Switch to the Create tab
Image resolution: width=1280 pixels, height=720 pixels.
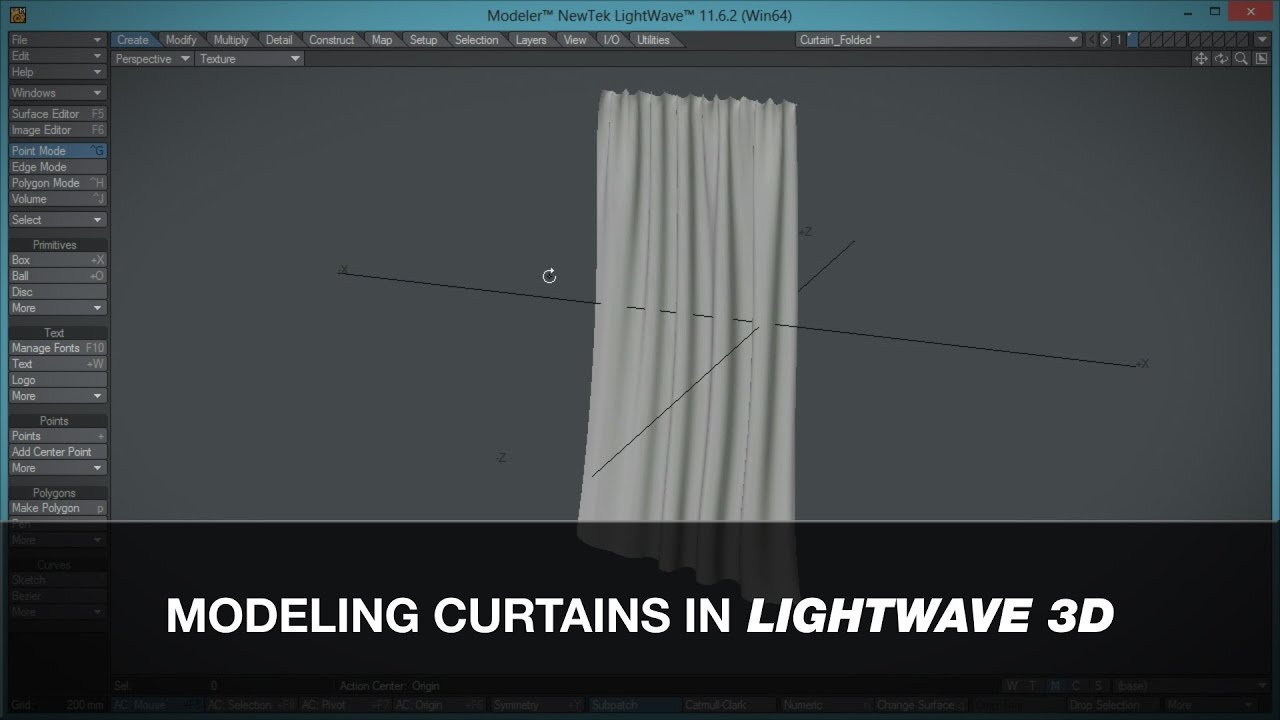coord(132,40)
